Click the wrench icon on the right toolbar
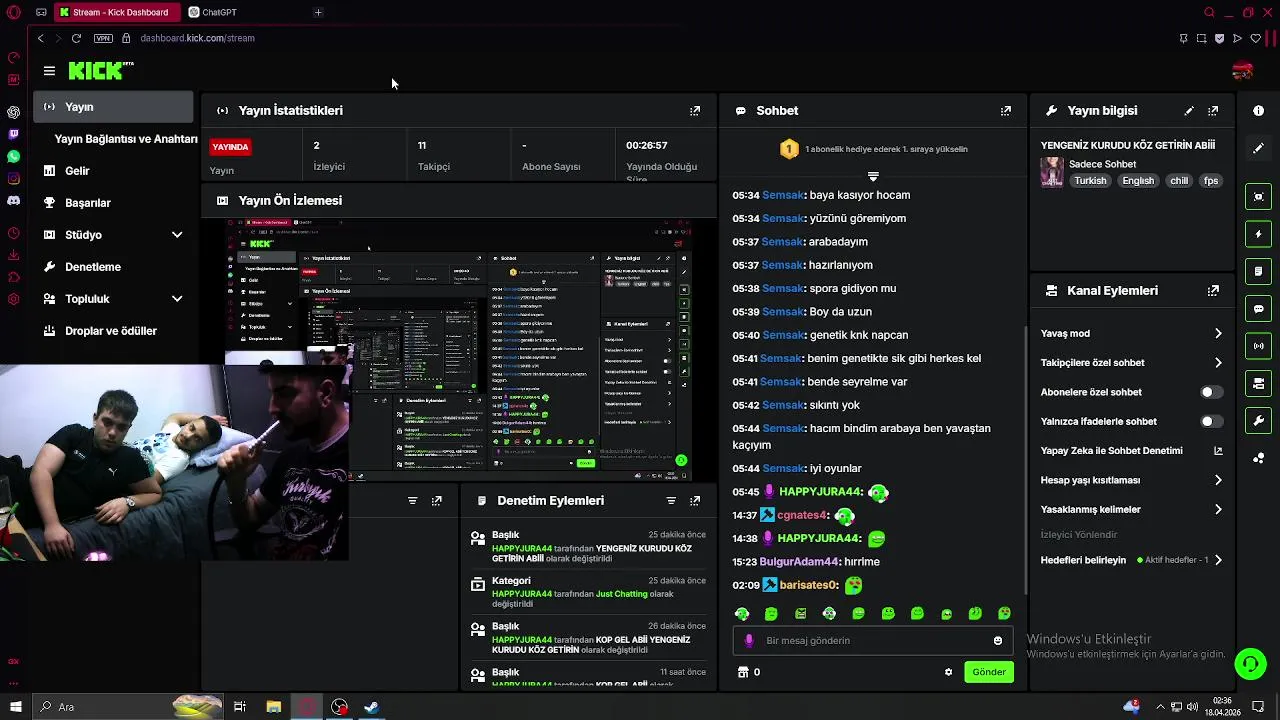The width and height of the screenshot is (1280, 720). pyautogui.click(x=1259, y=421)
